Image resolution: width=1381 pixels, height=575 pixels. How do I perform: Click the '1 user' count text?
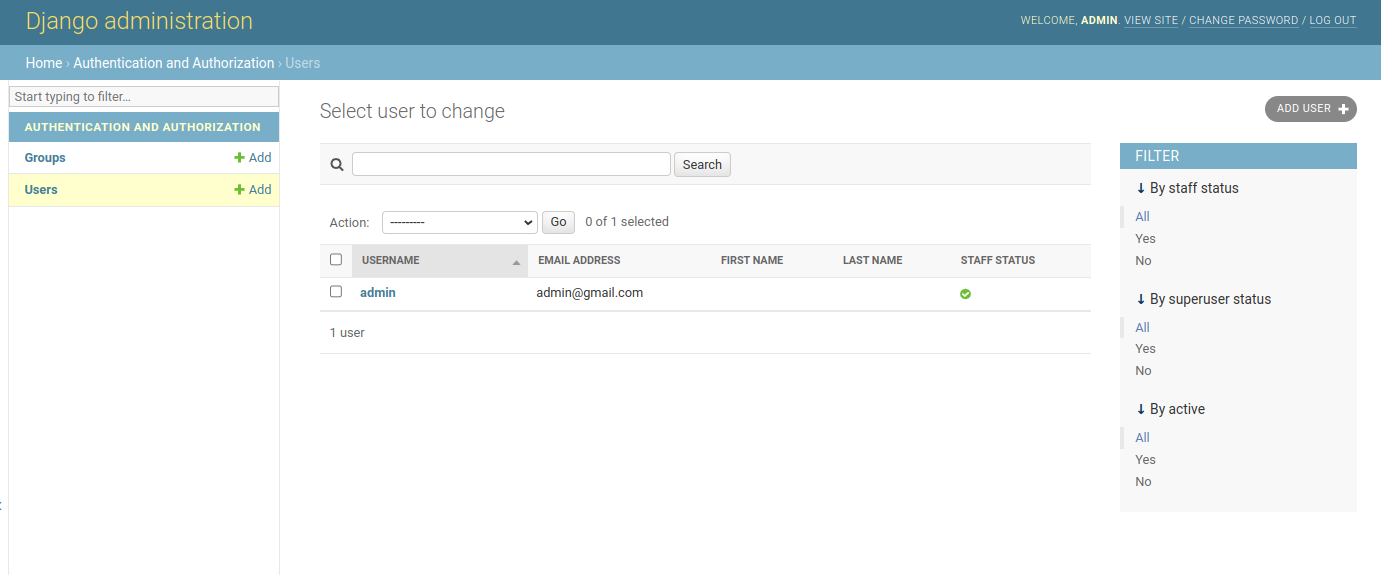347,333
